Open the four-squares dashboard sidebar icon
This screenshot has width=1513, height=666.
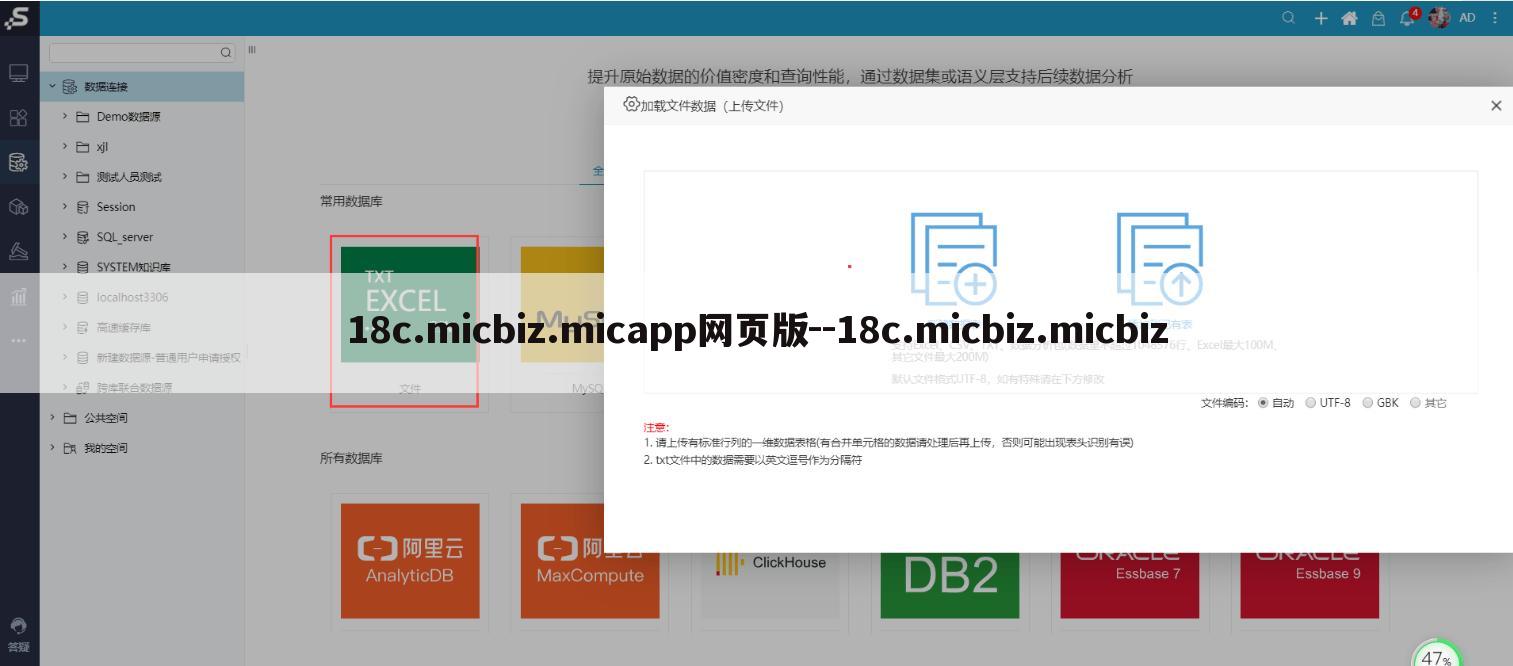[x=18, y=118]
